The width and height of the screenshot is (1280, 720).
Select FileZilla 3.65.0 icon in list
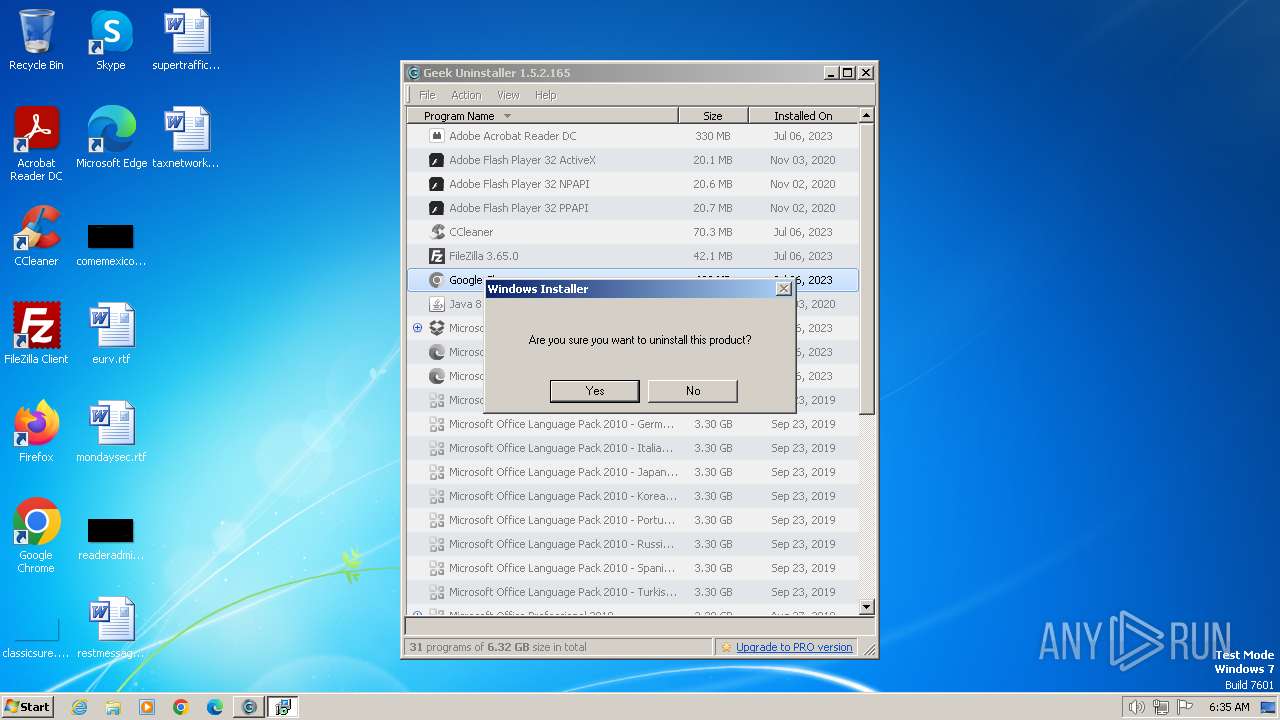436,256
